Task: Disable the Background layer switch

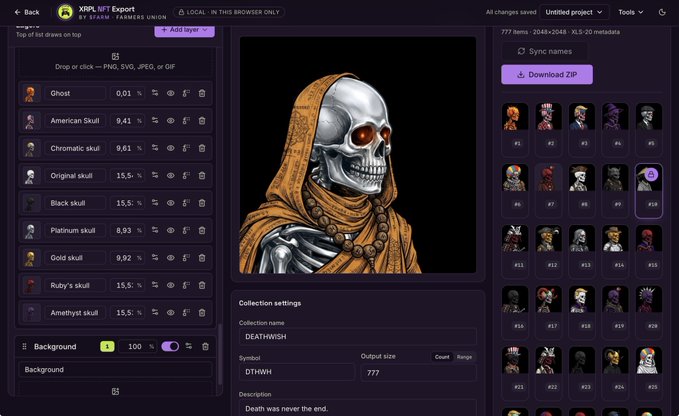Action: point(170,346)
